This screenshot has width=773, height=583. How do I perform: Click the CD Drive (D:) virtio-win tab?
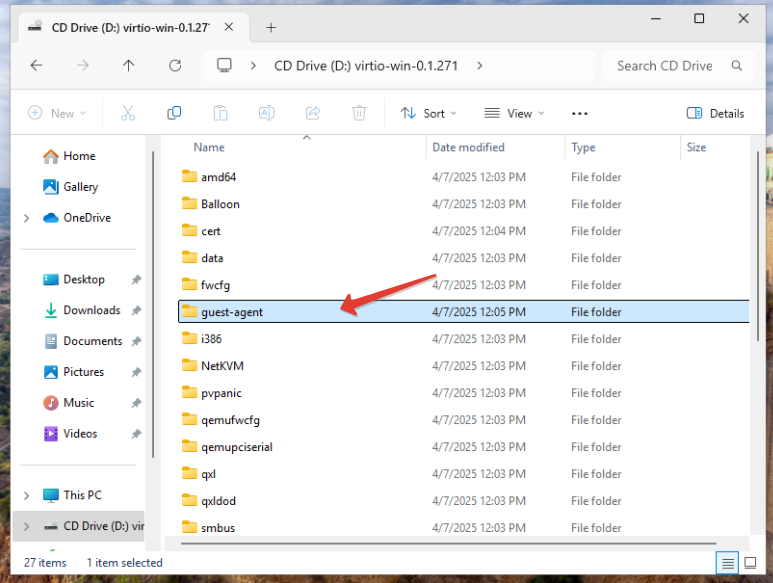pos(133,28)
